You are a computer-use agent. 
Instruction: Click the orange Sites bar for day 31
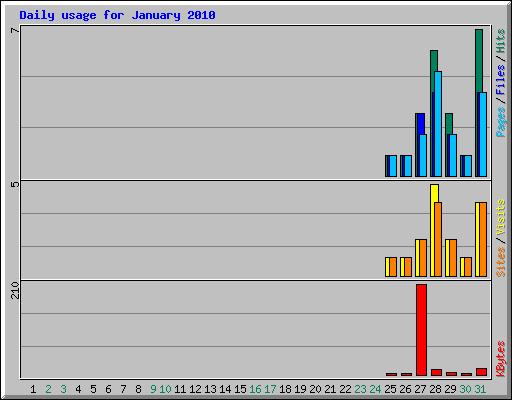(x=483, y=239)
